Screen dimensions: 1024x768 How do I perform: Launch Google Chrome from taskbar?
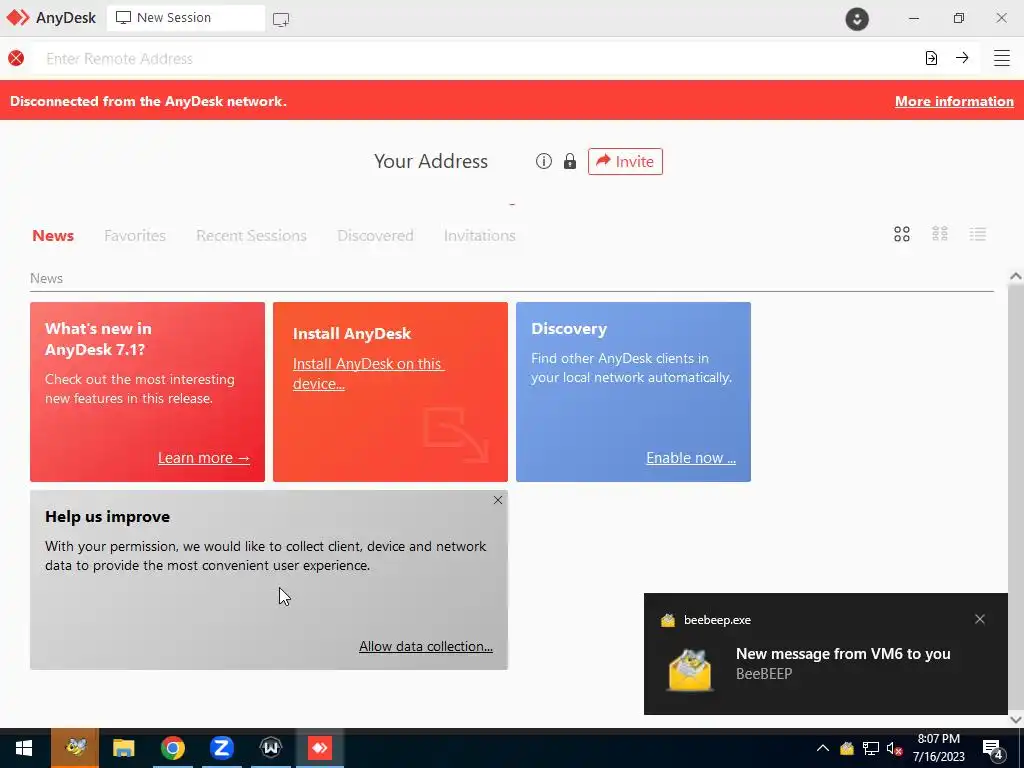pyautogui.click(x=172, y=748)
